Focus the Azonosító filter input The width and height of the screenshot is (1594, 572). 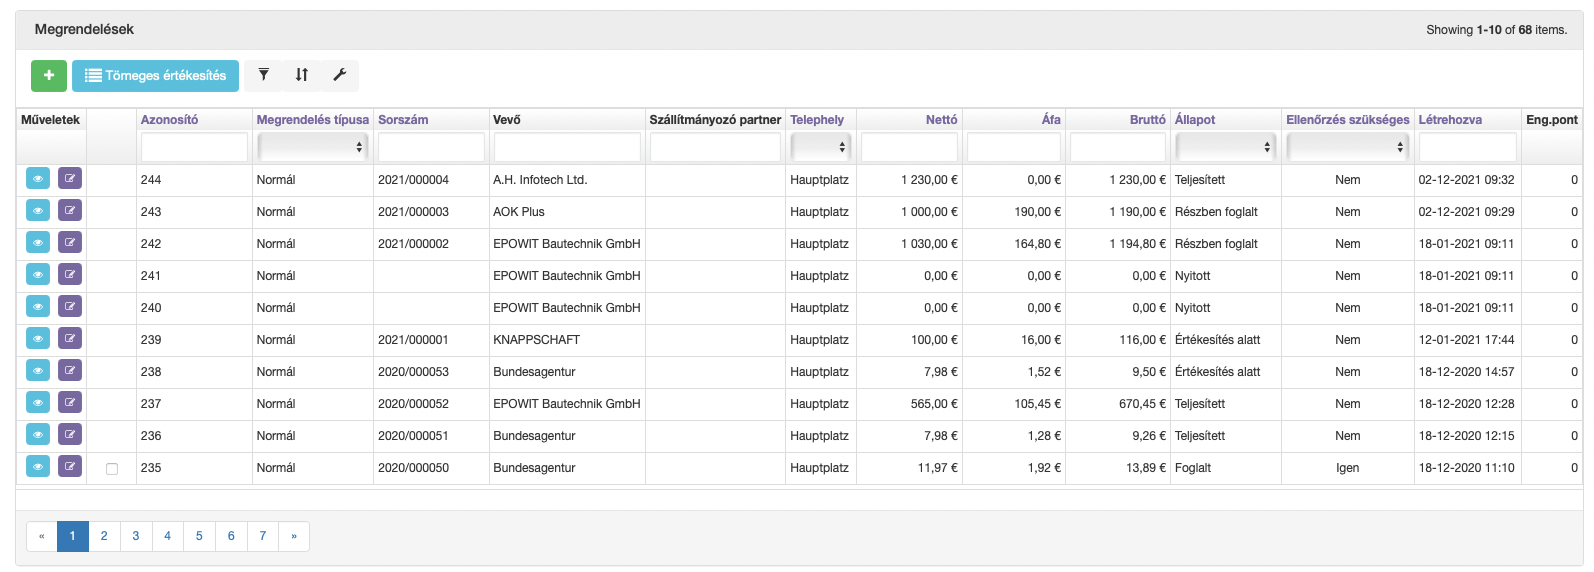tap(194, 147)
